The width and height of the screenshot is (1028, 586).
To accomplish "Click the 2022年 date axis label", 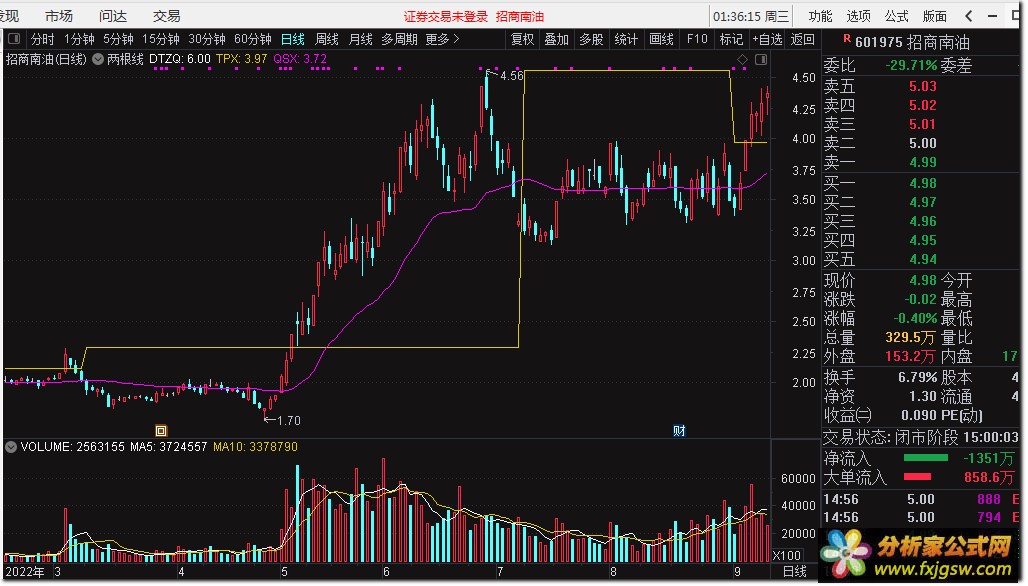I will coord(24,572).
